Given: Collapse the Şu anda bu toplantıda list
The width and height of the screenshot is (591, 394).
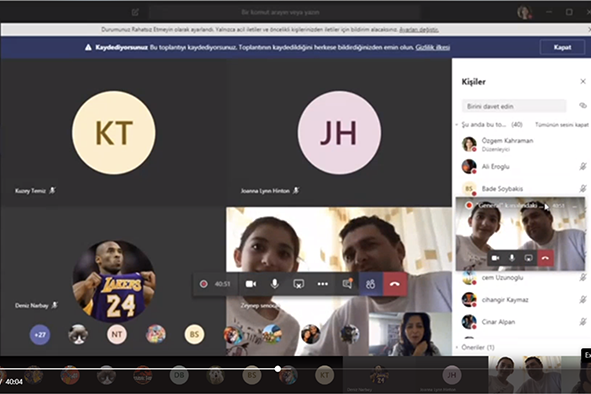Looking at the screenshot, I should pos(457,124).
